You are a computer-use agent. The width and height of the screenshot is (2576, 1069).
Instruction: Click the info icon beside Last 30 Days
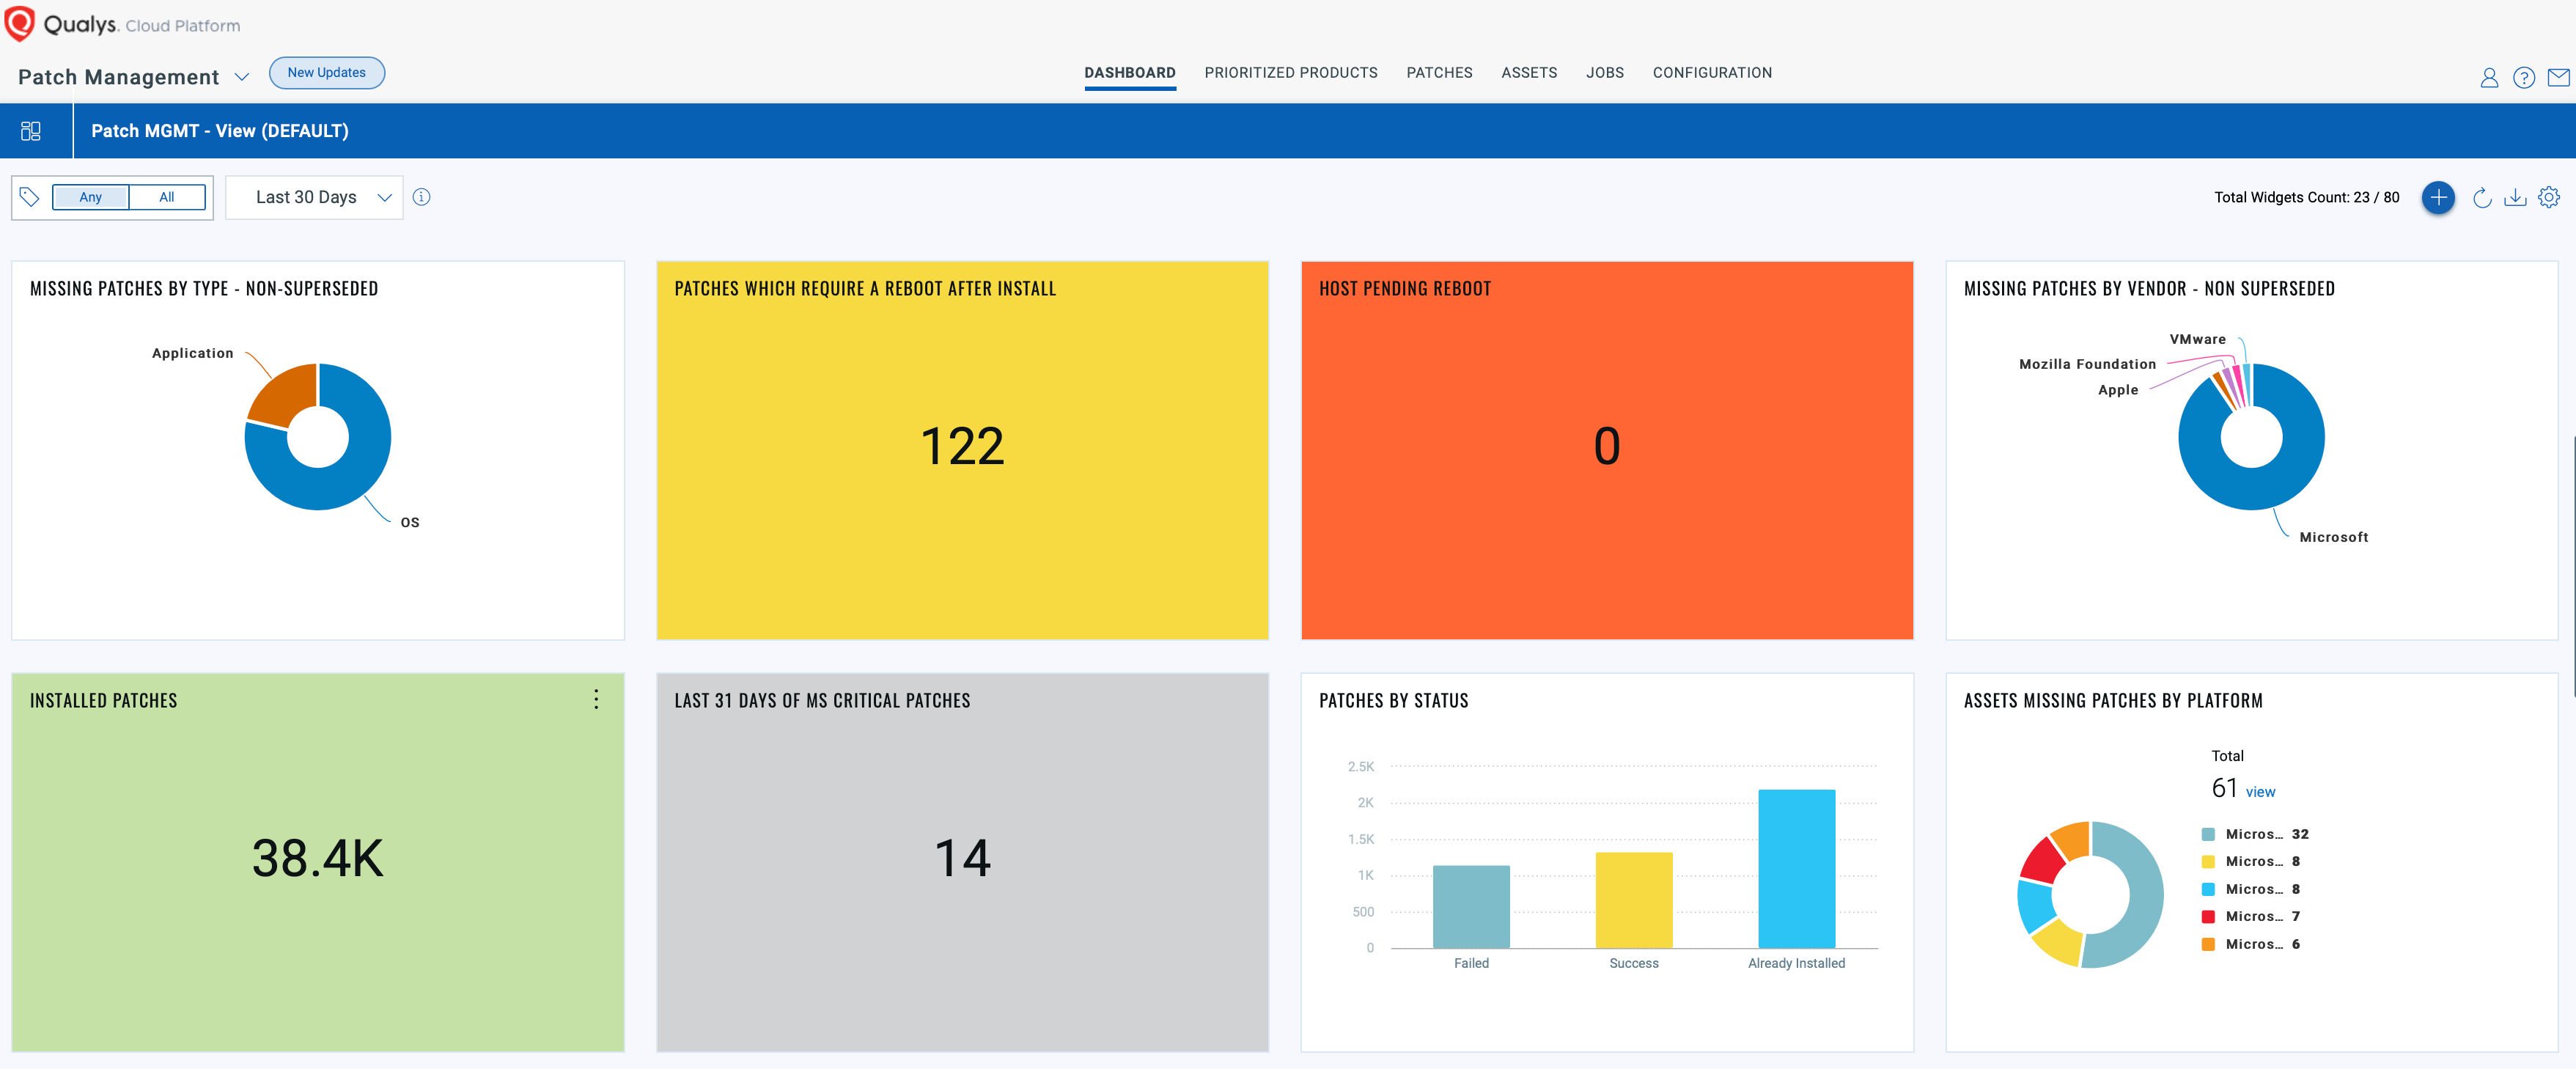(422, 197)
